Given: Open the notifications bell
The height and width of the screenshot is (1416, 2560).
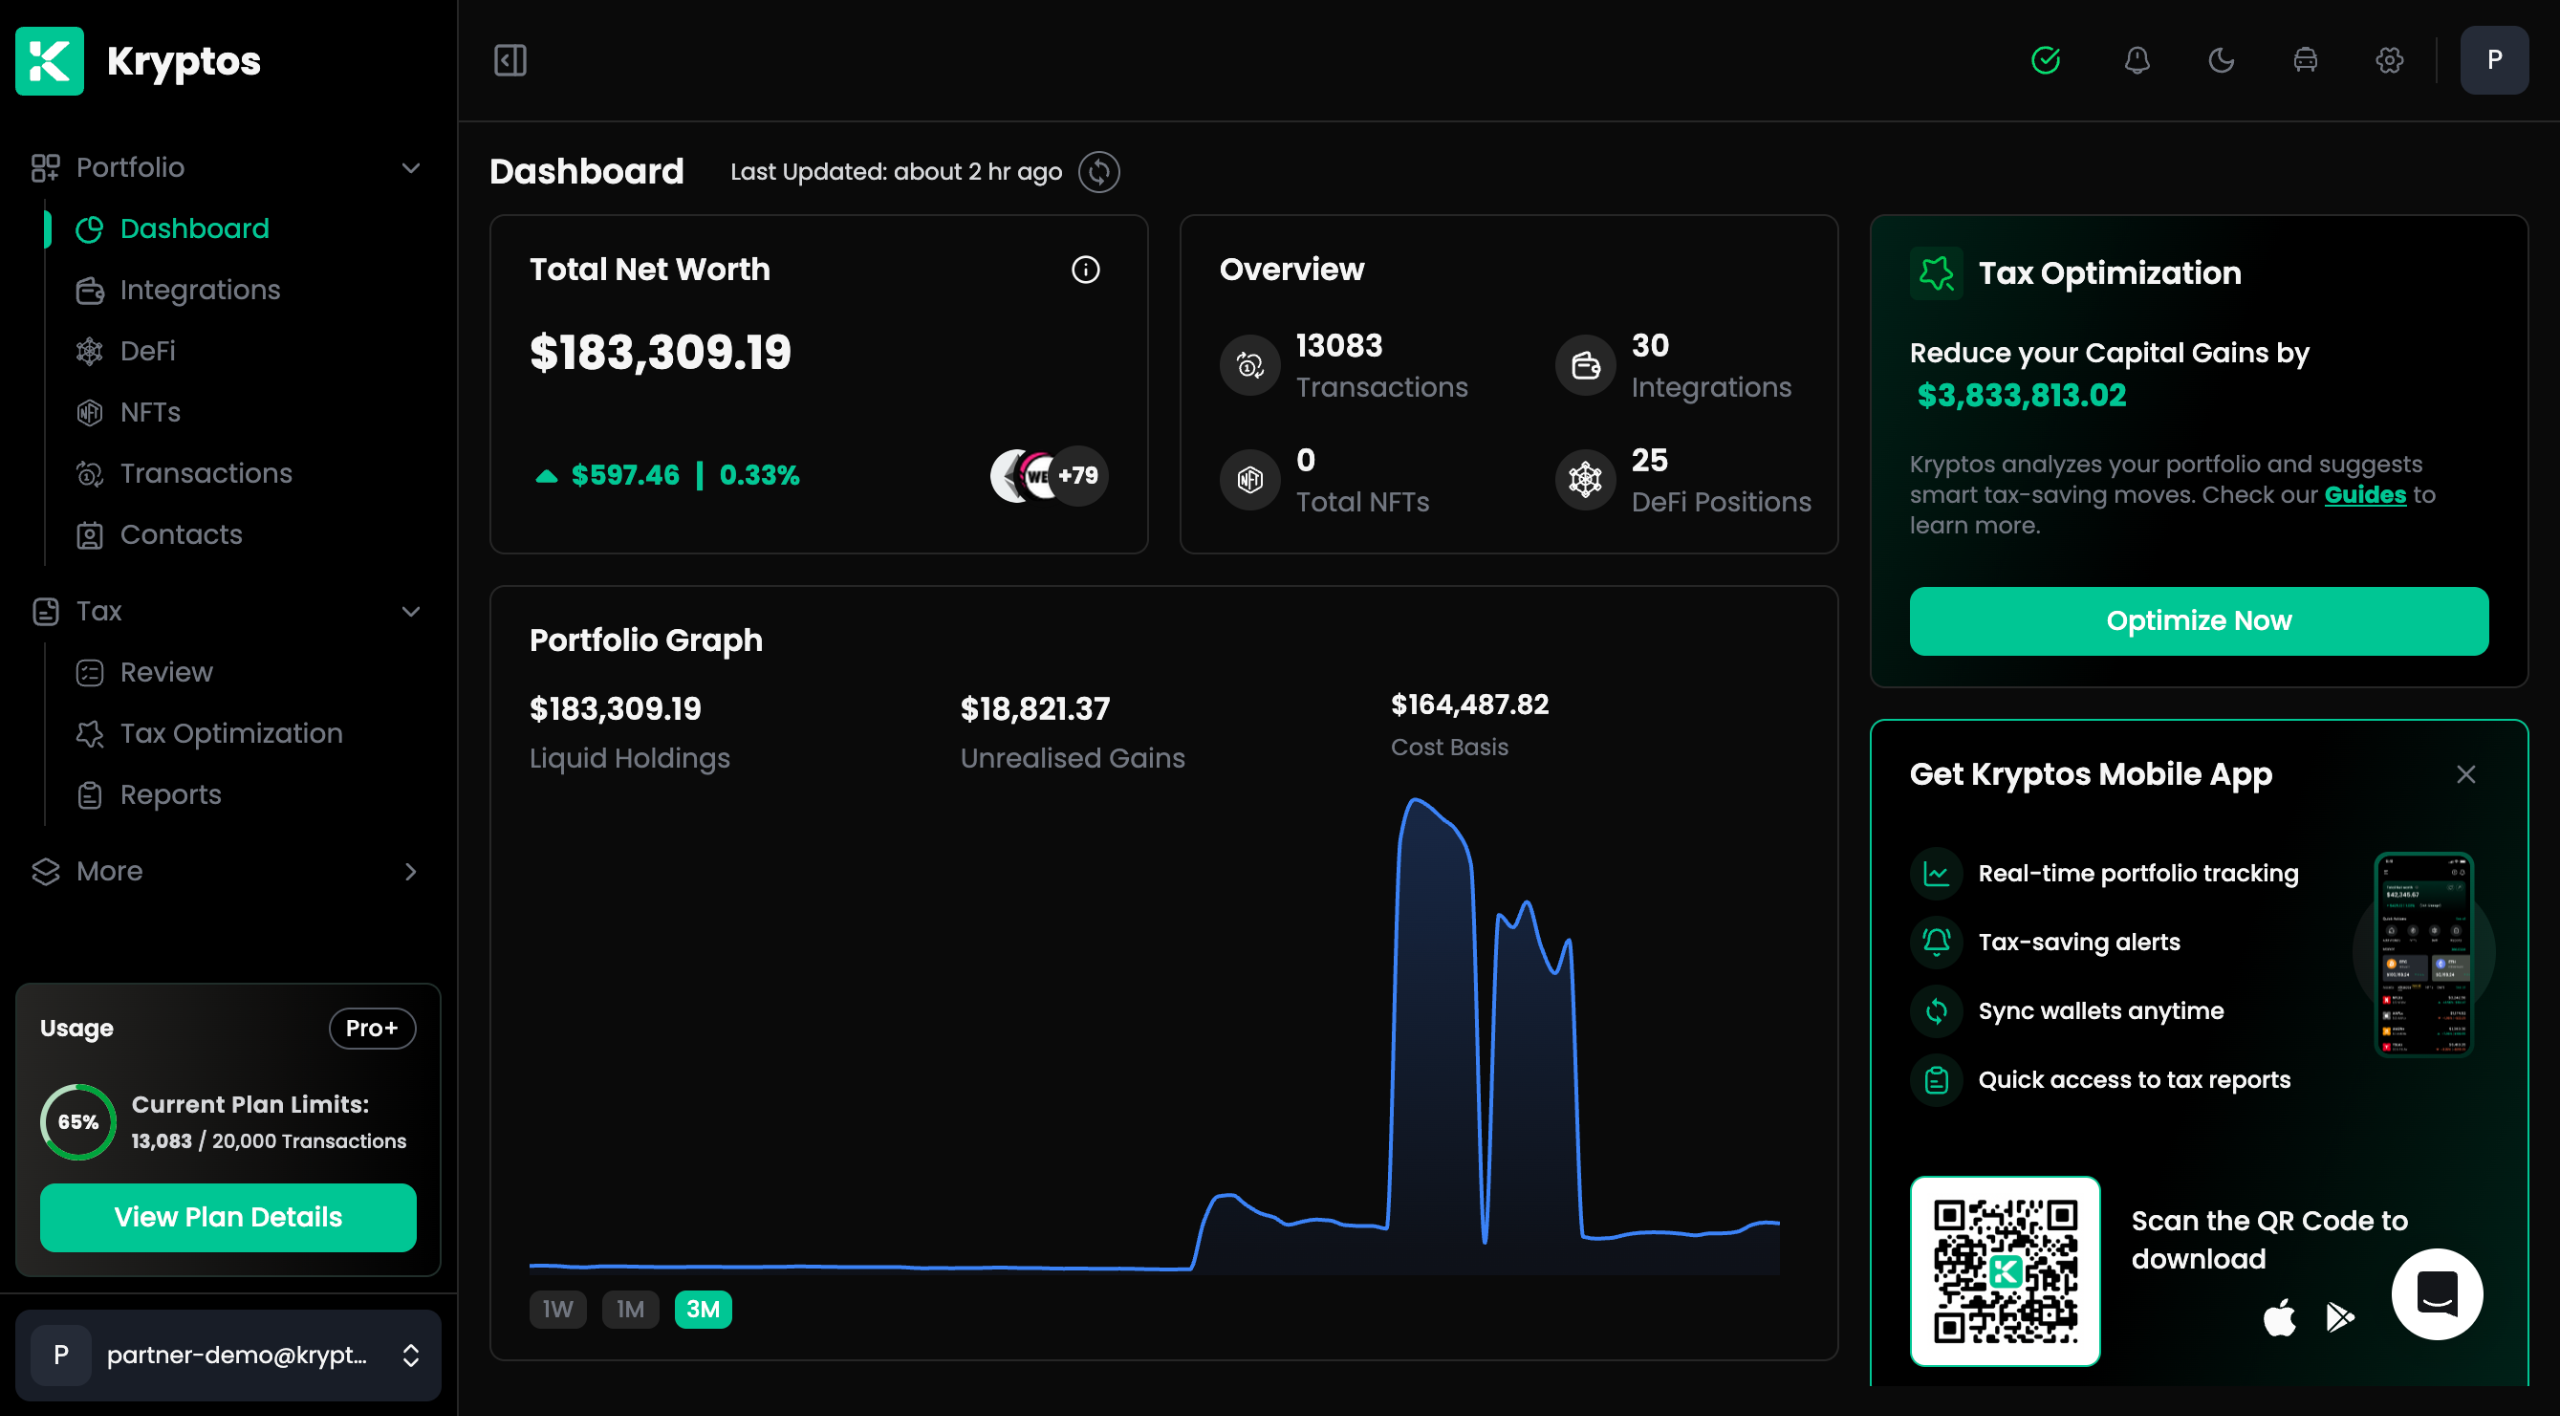Looking at the screenshot, I should click(2137, 60).
